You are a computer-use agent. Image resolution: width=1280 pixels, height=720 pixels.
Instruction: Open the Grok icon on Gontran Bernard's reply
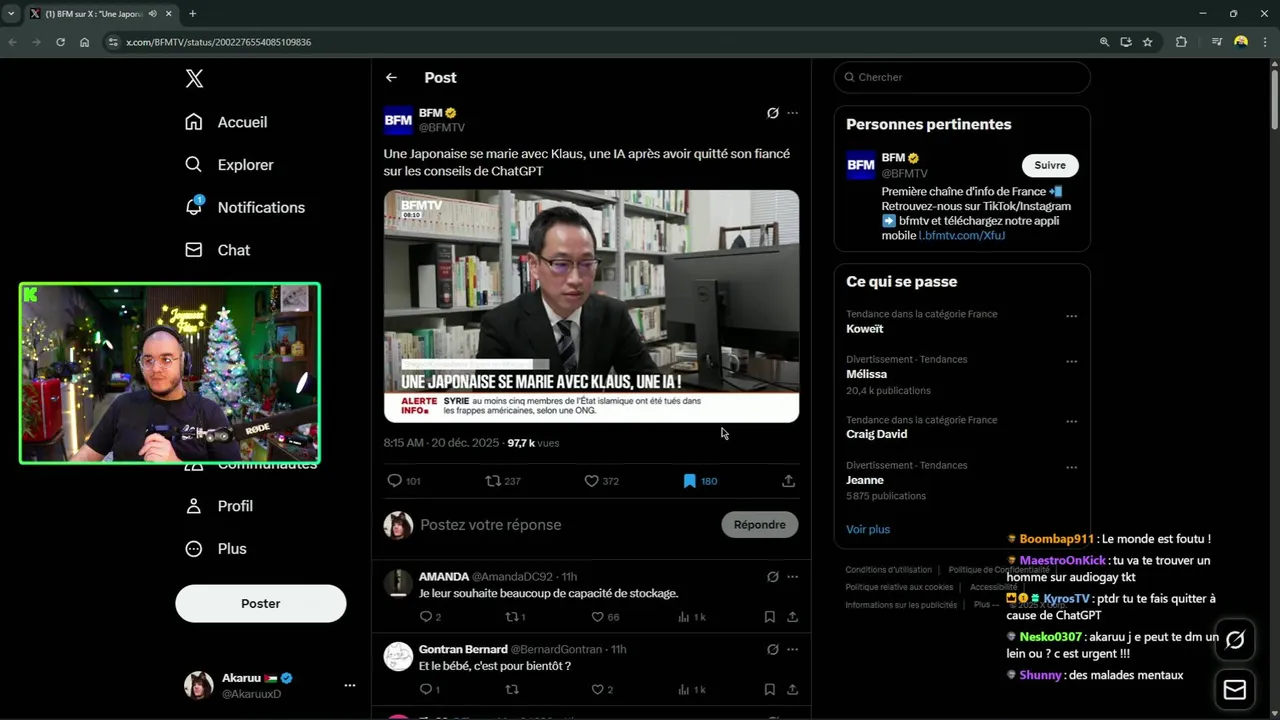click(772, 649)
